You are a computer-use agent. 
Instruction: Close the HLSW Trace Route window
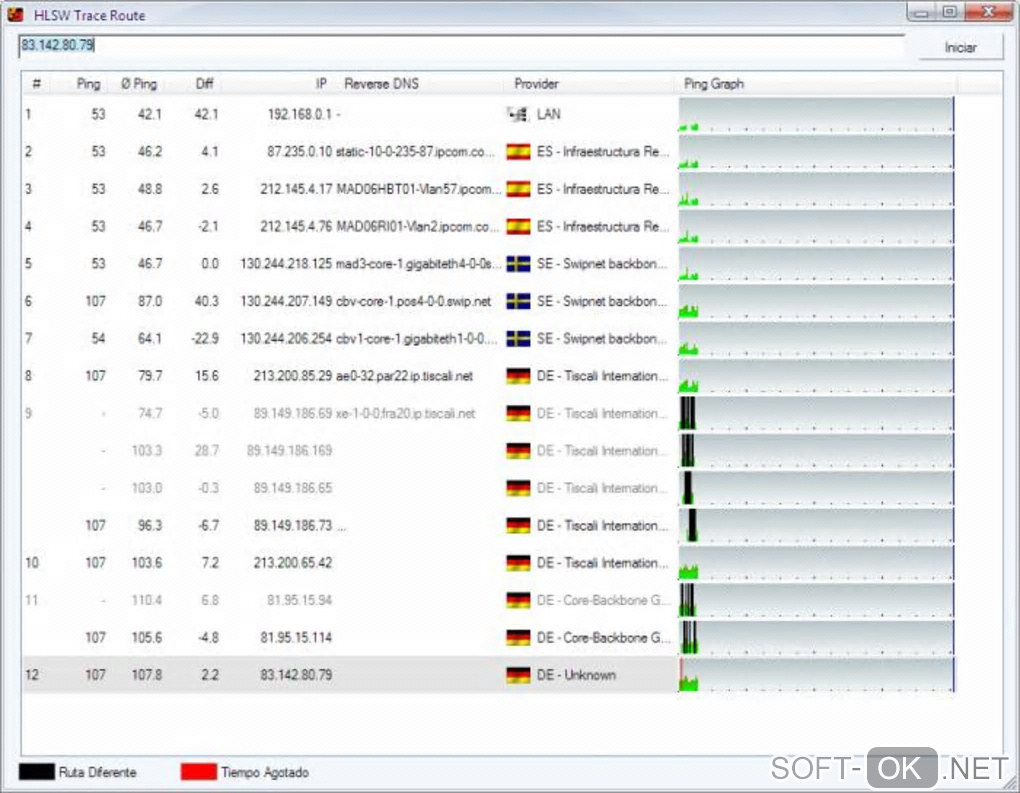[989, 11]
